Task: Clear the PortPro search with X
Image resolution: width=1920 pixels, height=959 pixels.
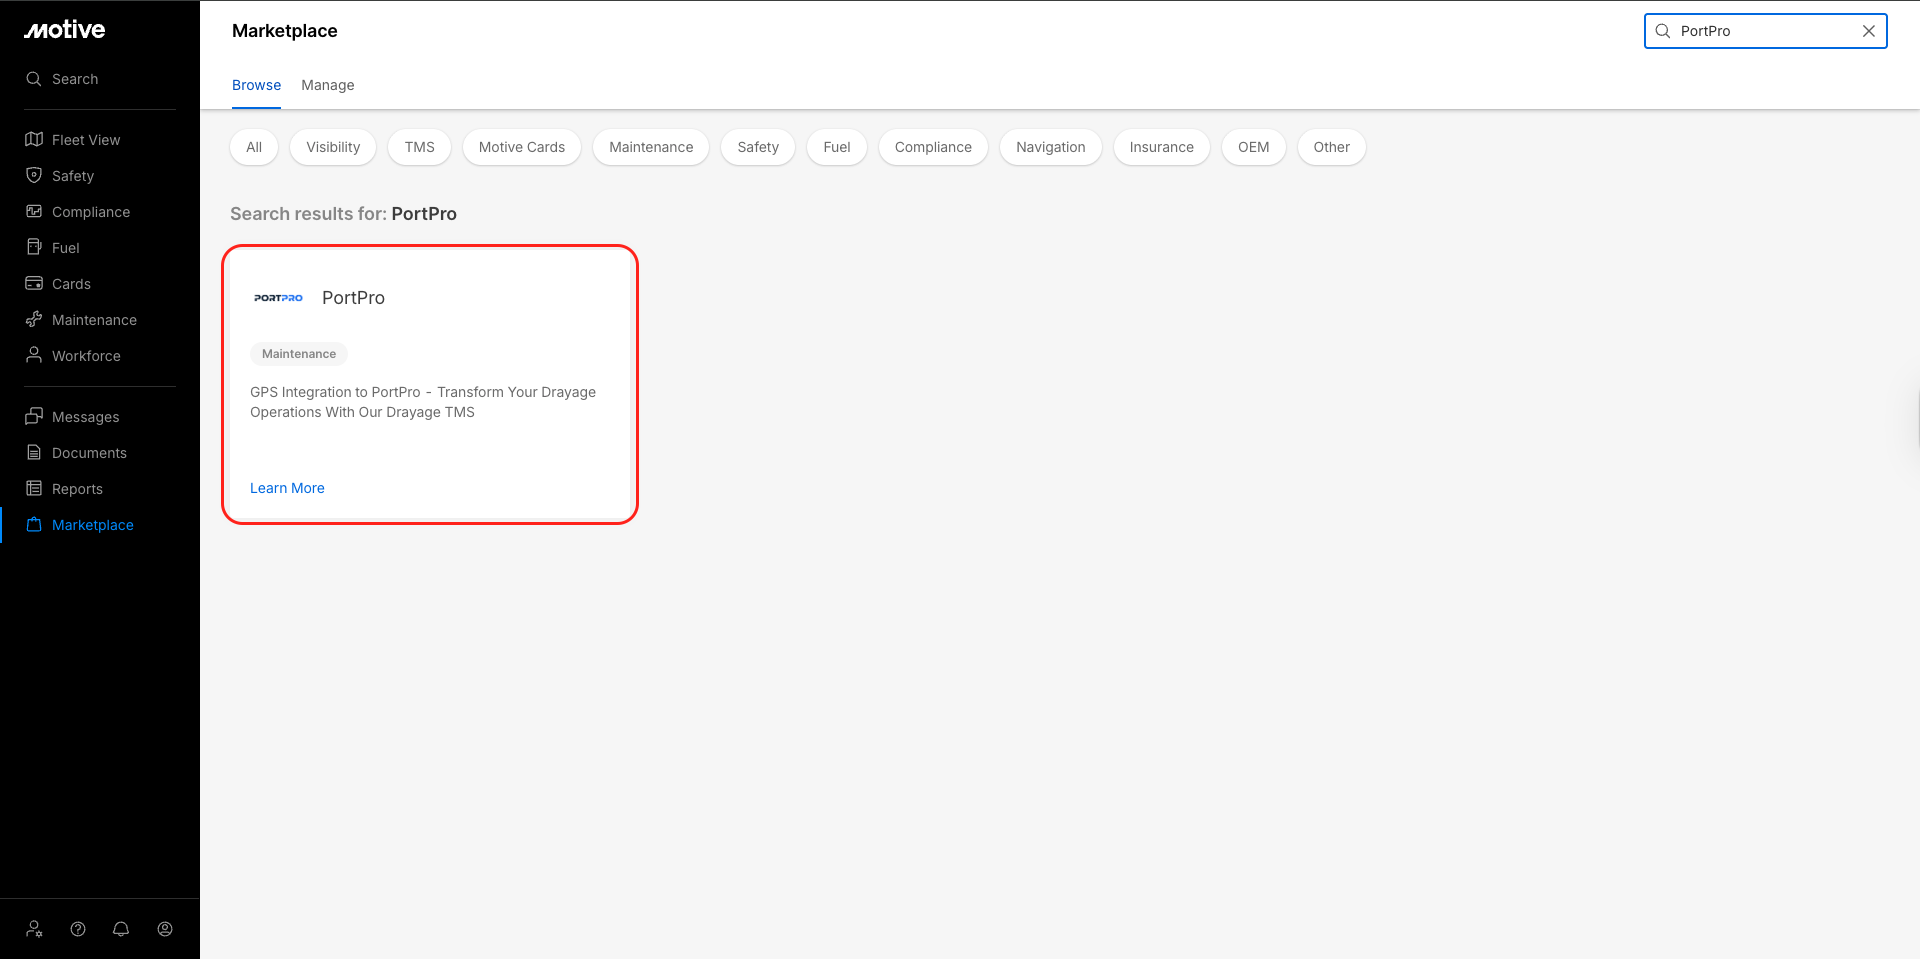Action: click(1868, 31)
